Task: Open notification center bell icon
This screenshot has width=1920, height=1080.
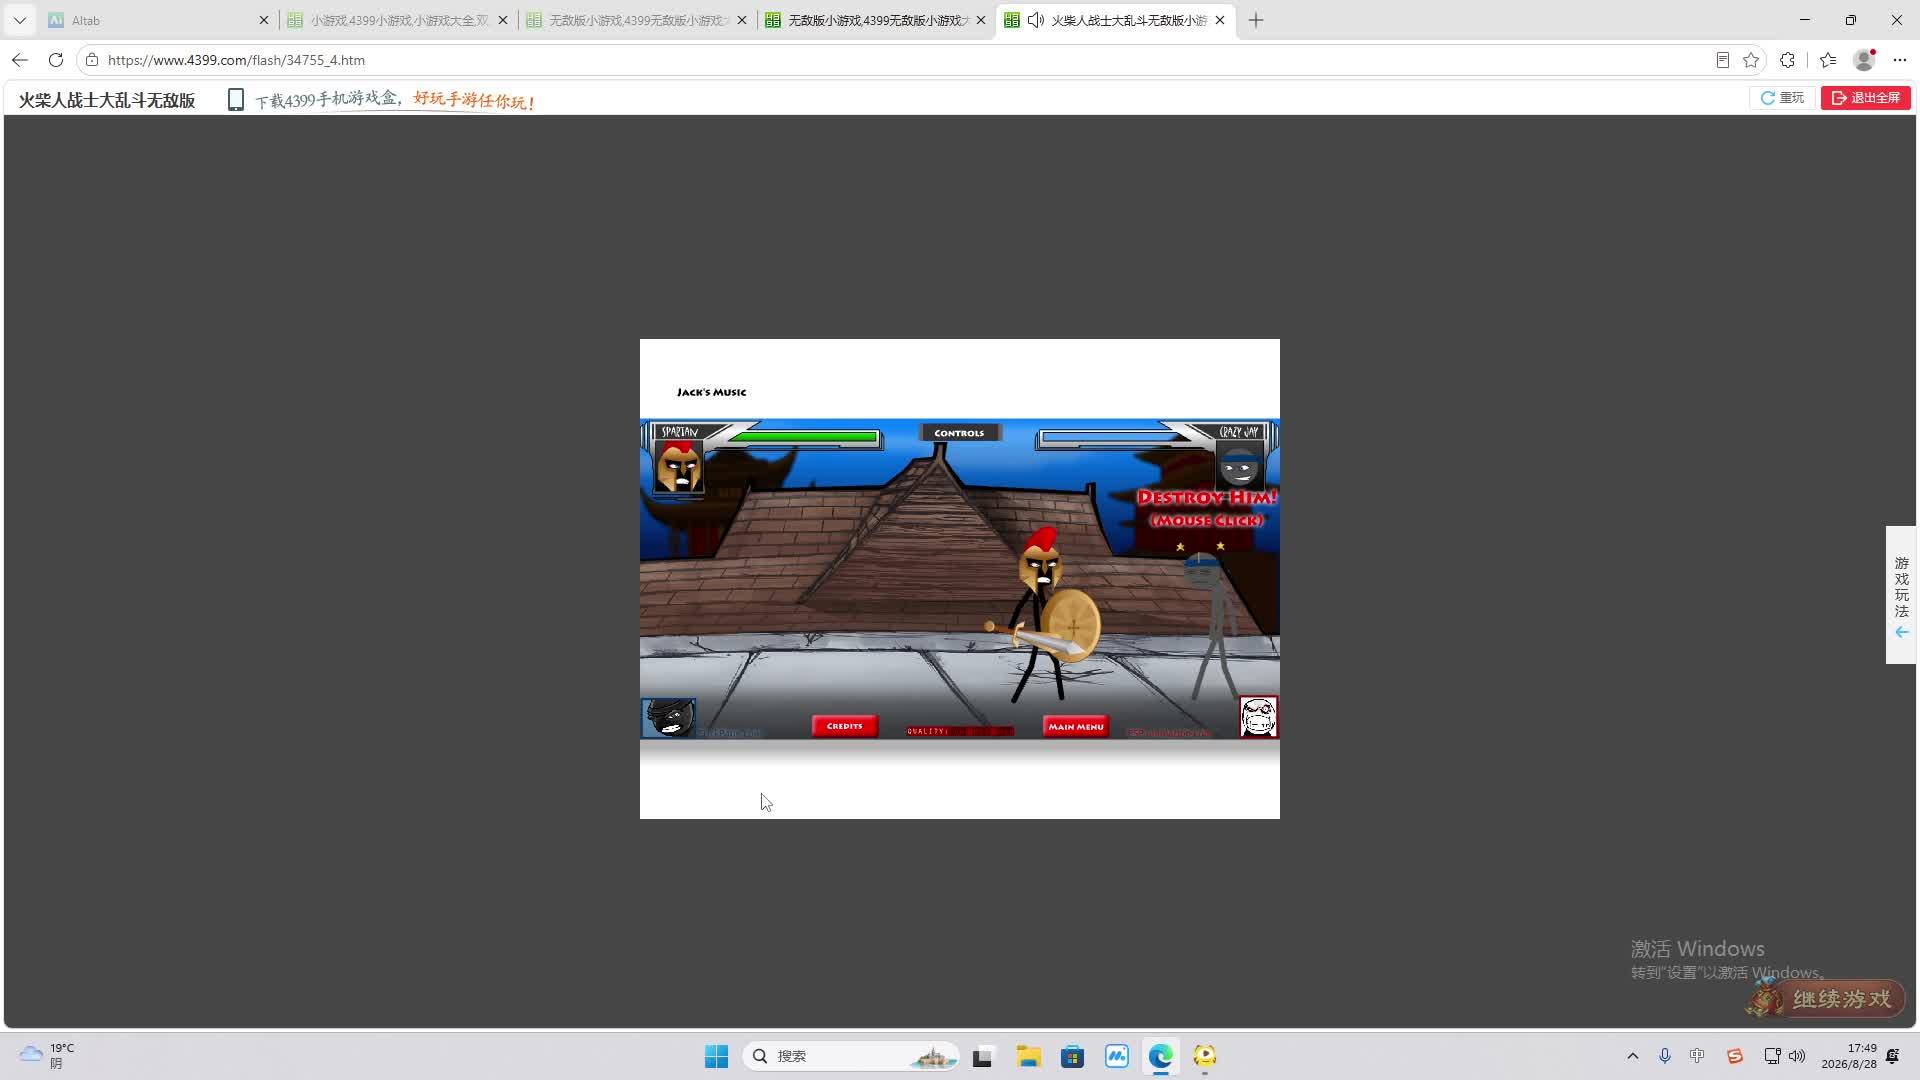Action: [x=1893, y=1056]
